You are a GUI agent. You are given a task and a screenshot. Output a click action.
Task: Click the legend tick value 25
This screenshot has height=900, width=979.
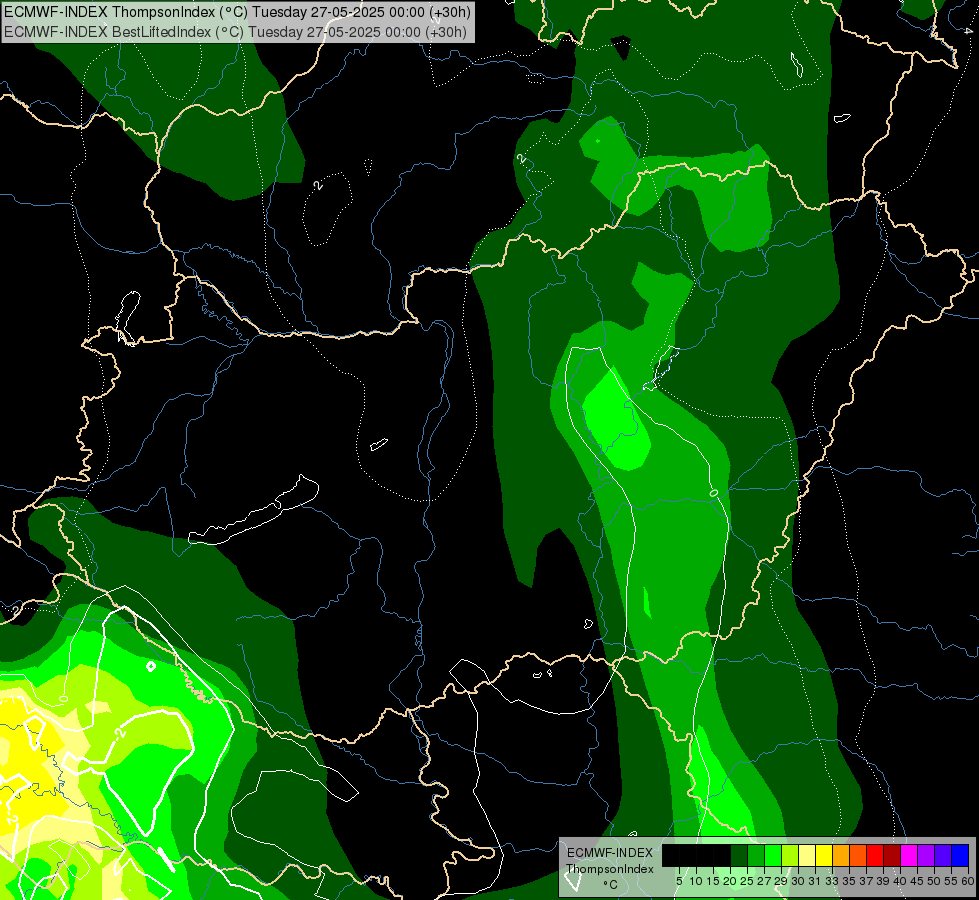coord(747,881)
